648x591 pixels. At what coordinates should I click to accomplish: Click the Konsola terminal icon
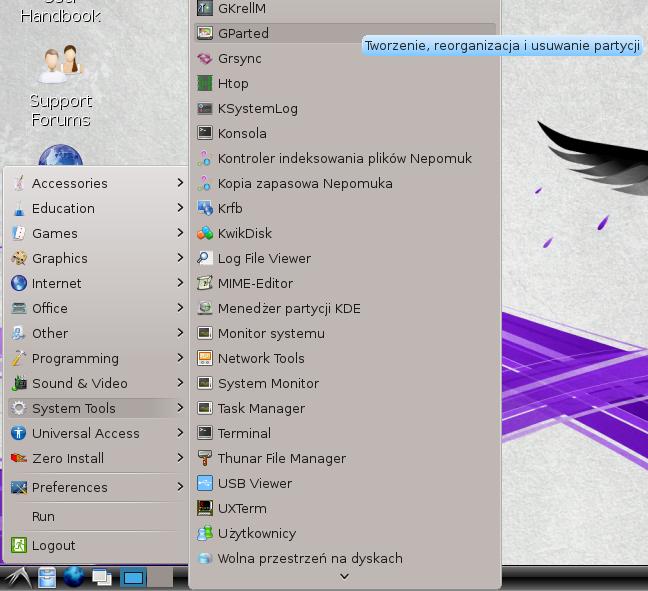point(205,133)
